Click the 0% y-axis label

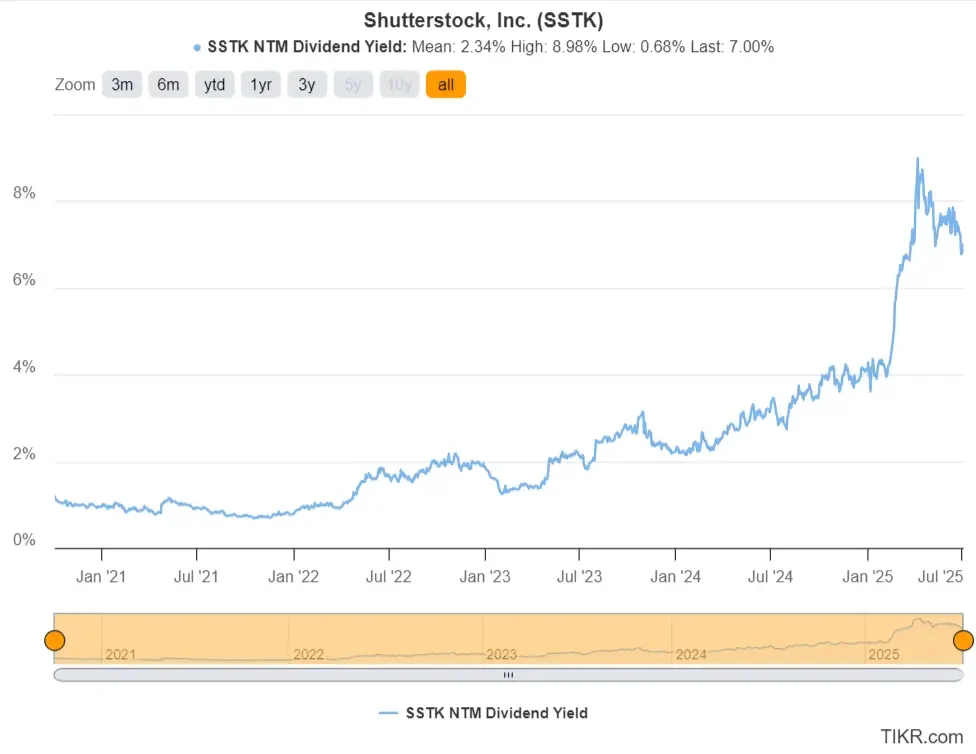tap(24, 540)
